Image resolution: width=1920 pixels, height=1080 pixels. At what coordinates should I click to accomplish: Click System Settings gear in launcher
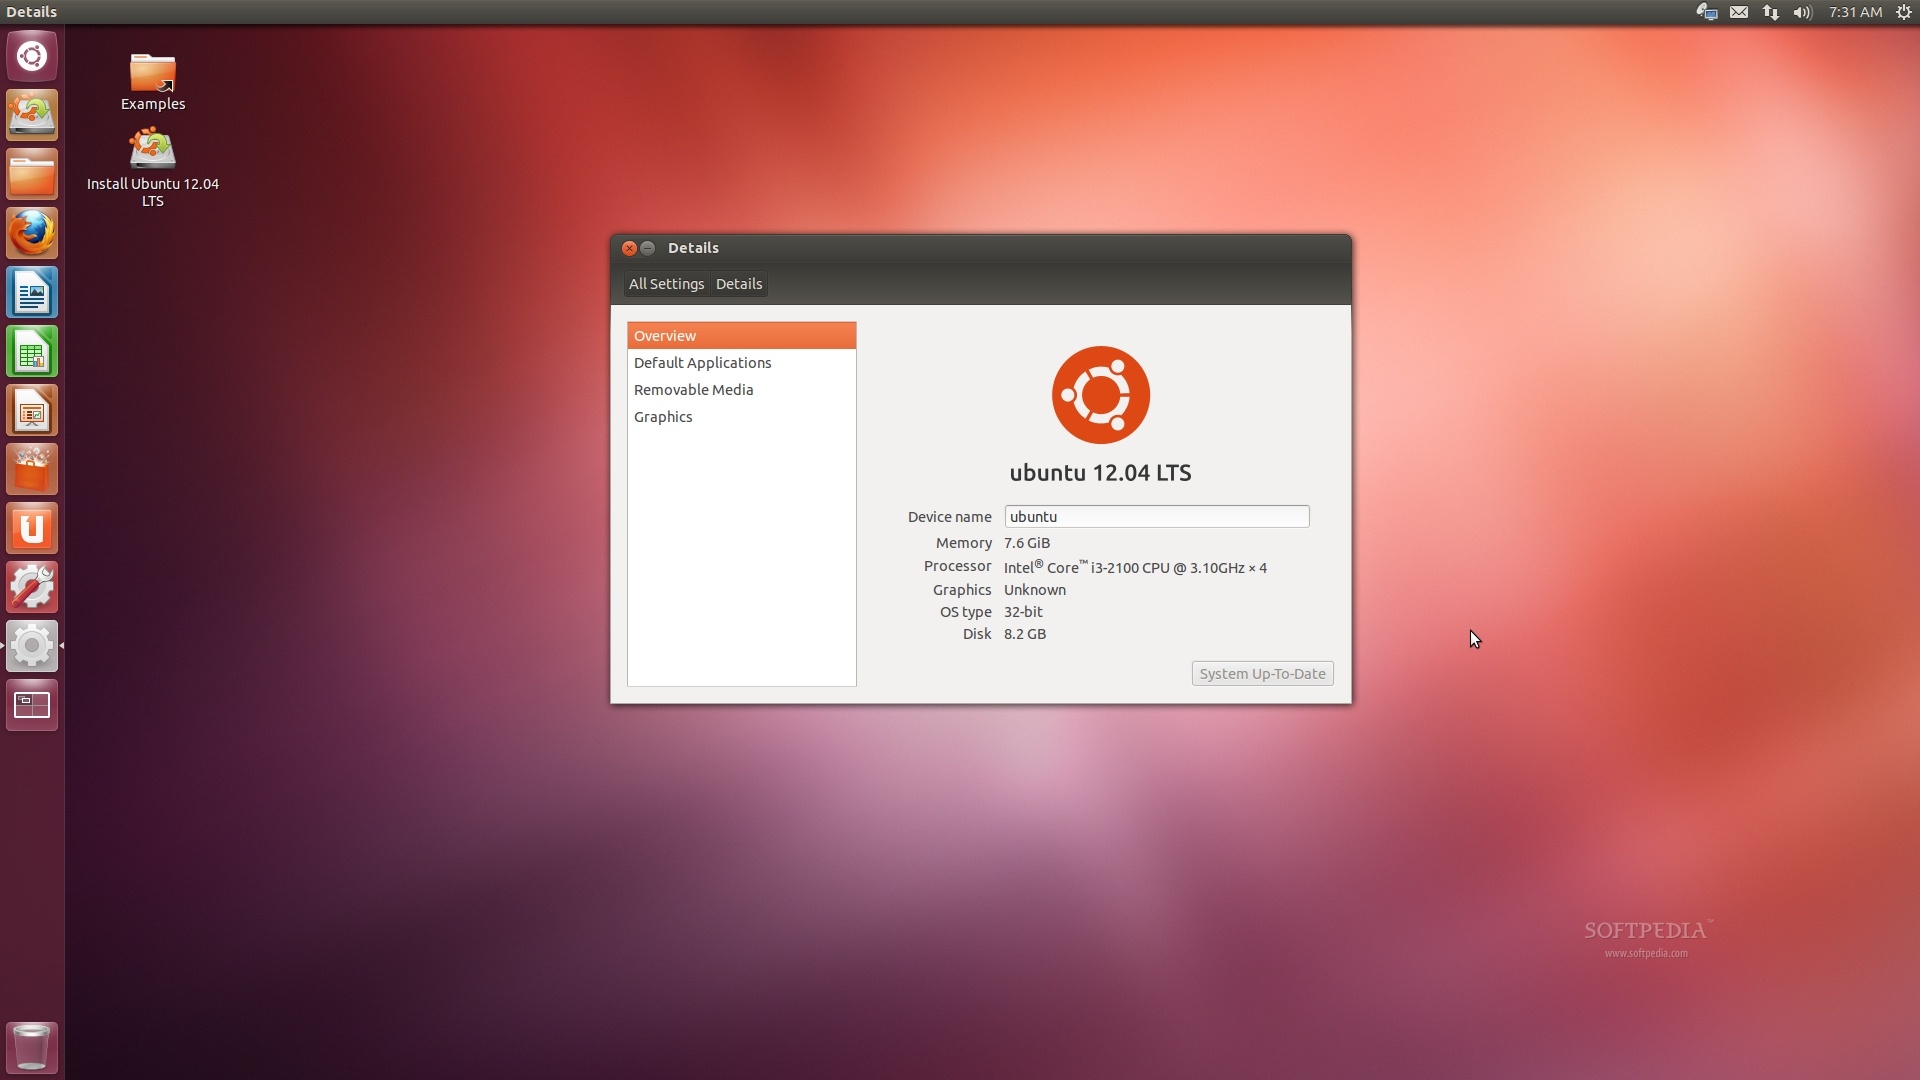pos(32,646)
